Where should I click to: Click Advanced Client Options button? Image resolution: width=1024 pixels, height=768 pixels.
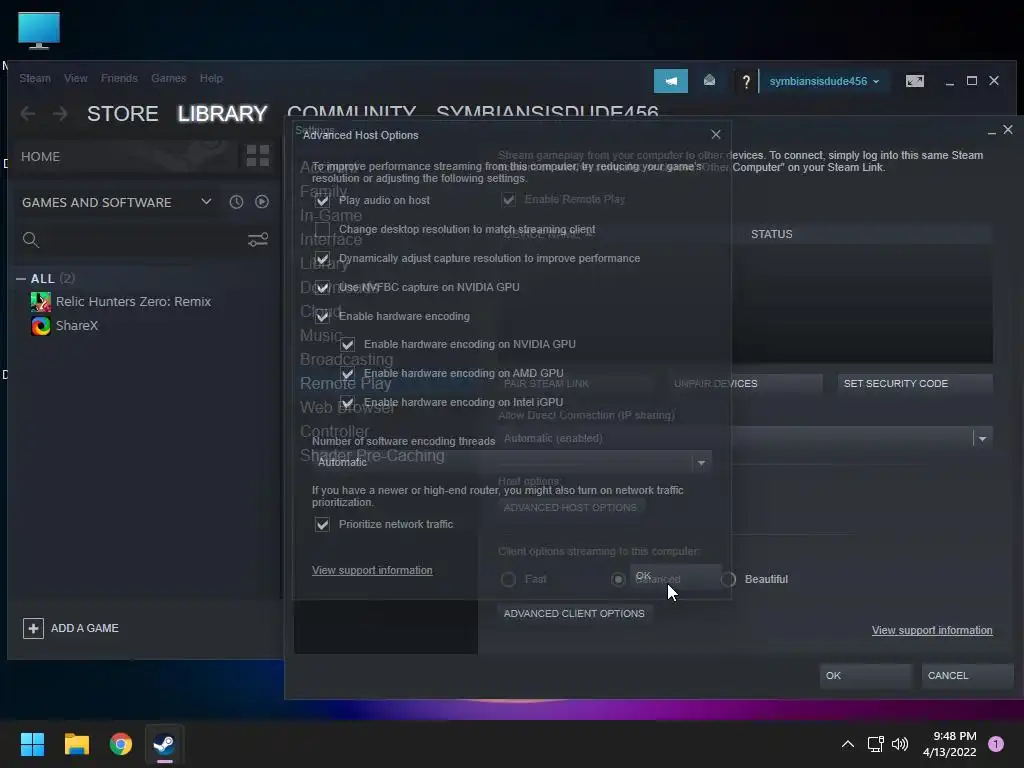tap(574, 613)
